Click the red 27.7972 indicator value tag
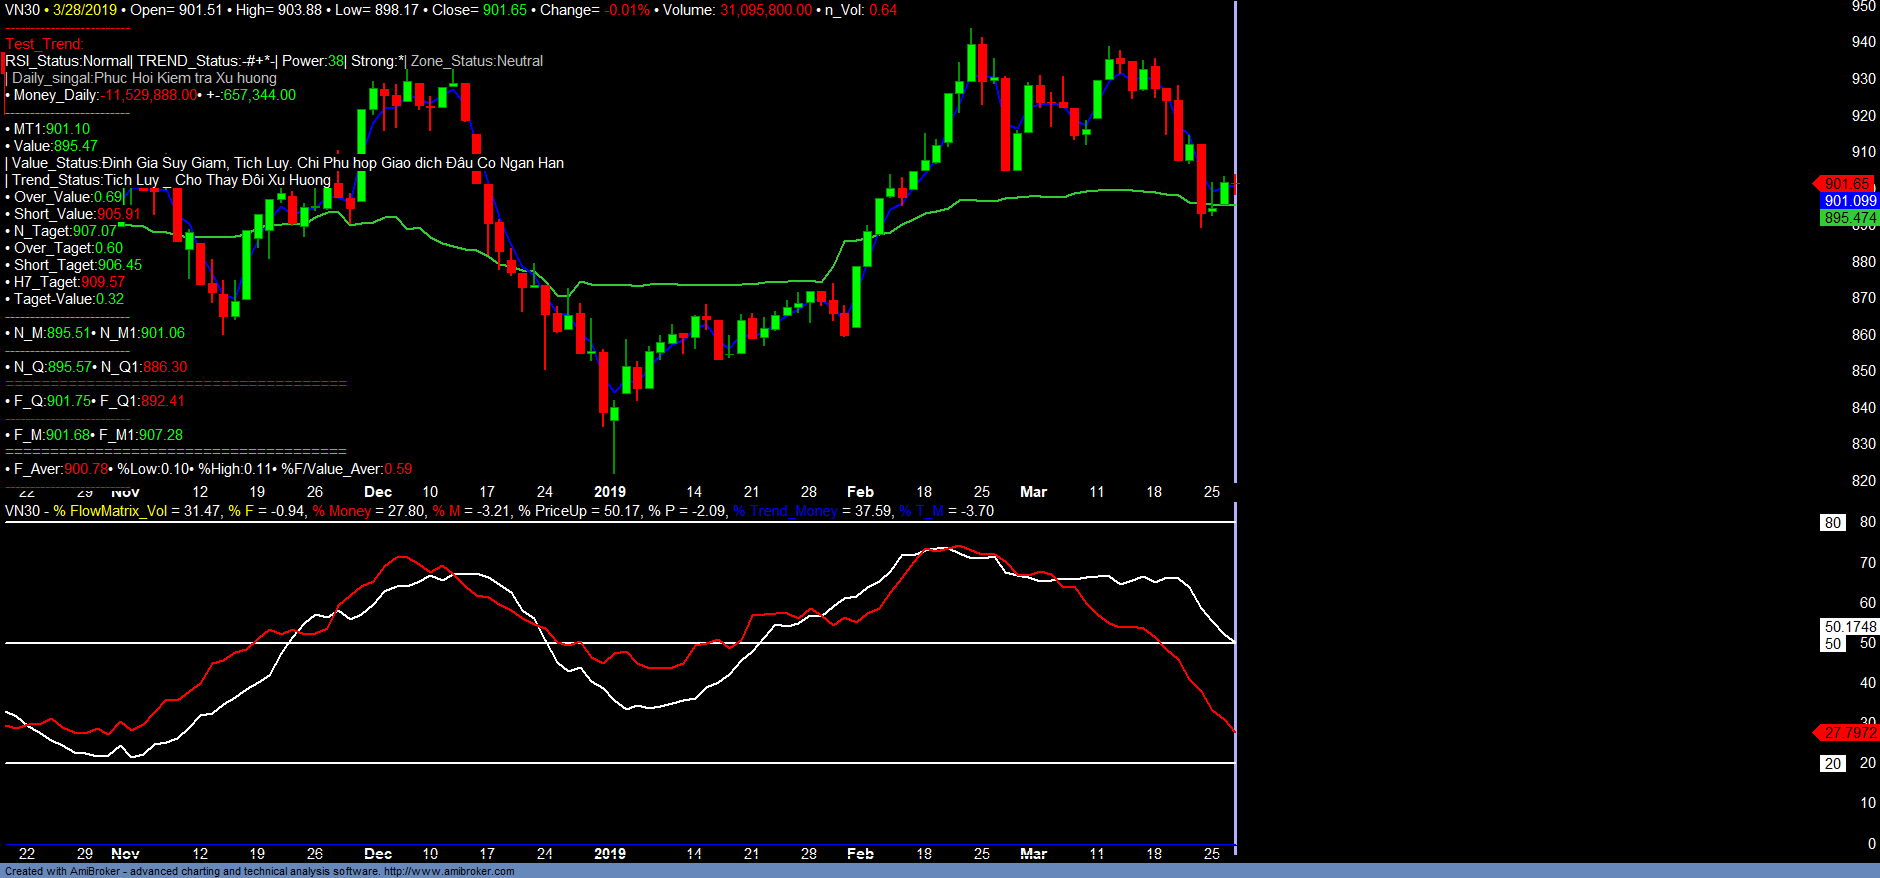The width and height of the screenshot is (1880, 878). tap(1849, 733)
